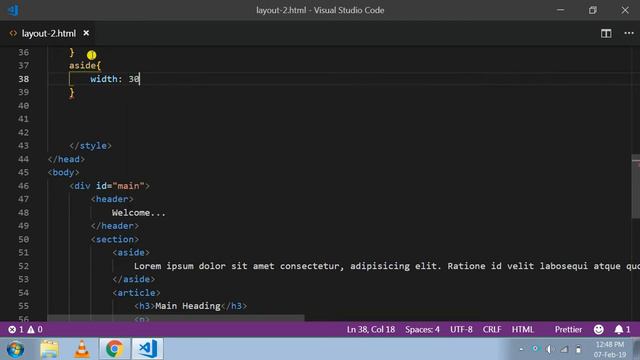The width and height of the screenshot is (640, 360).
Task: Click the VS Code logo in title bar
Action: (13, 10)
